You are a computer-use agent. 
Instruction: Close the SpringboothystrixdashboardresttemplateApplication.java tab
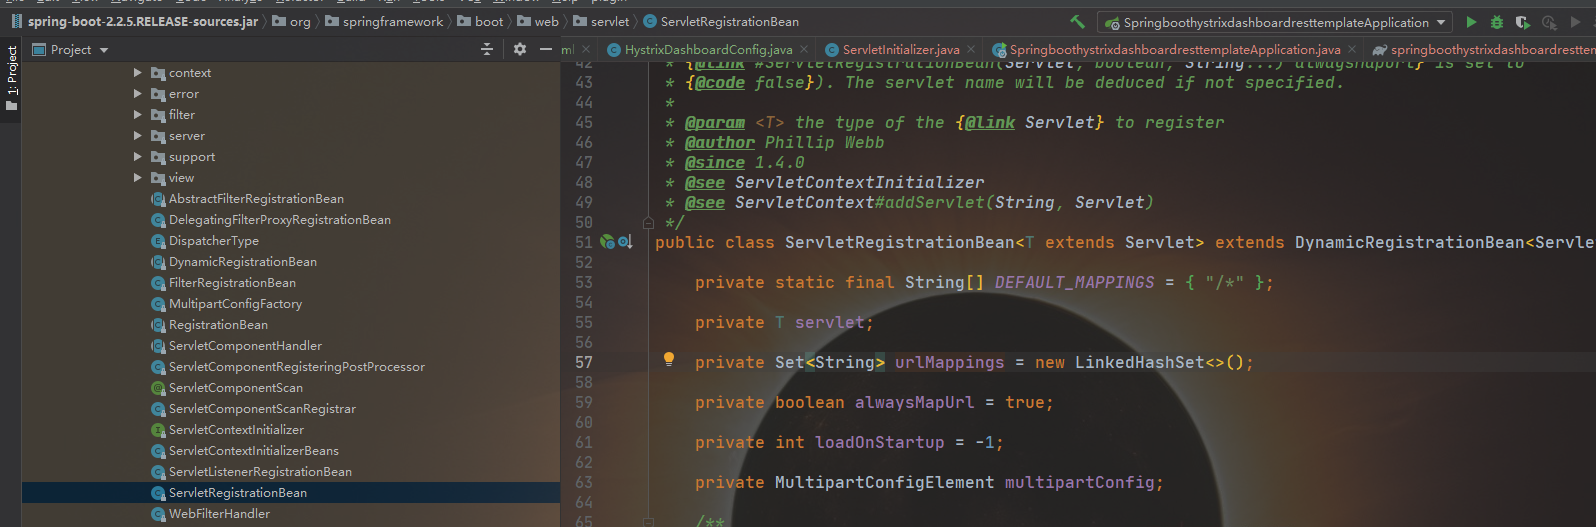click(x=1352, y=49)
